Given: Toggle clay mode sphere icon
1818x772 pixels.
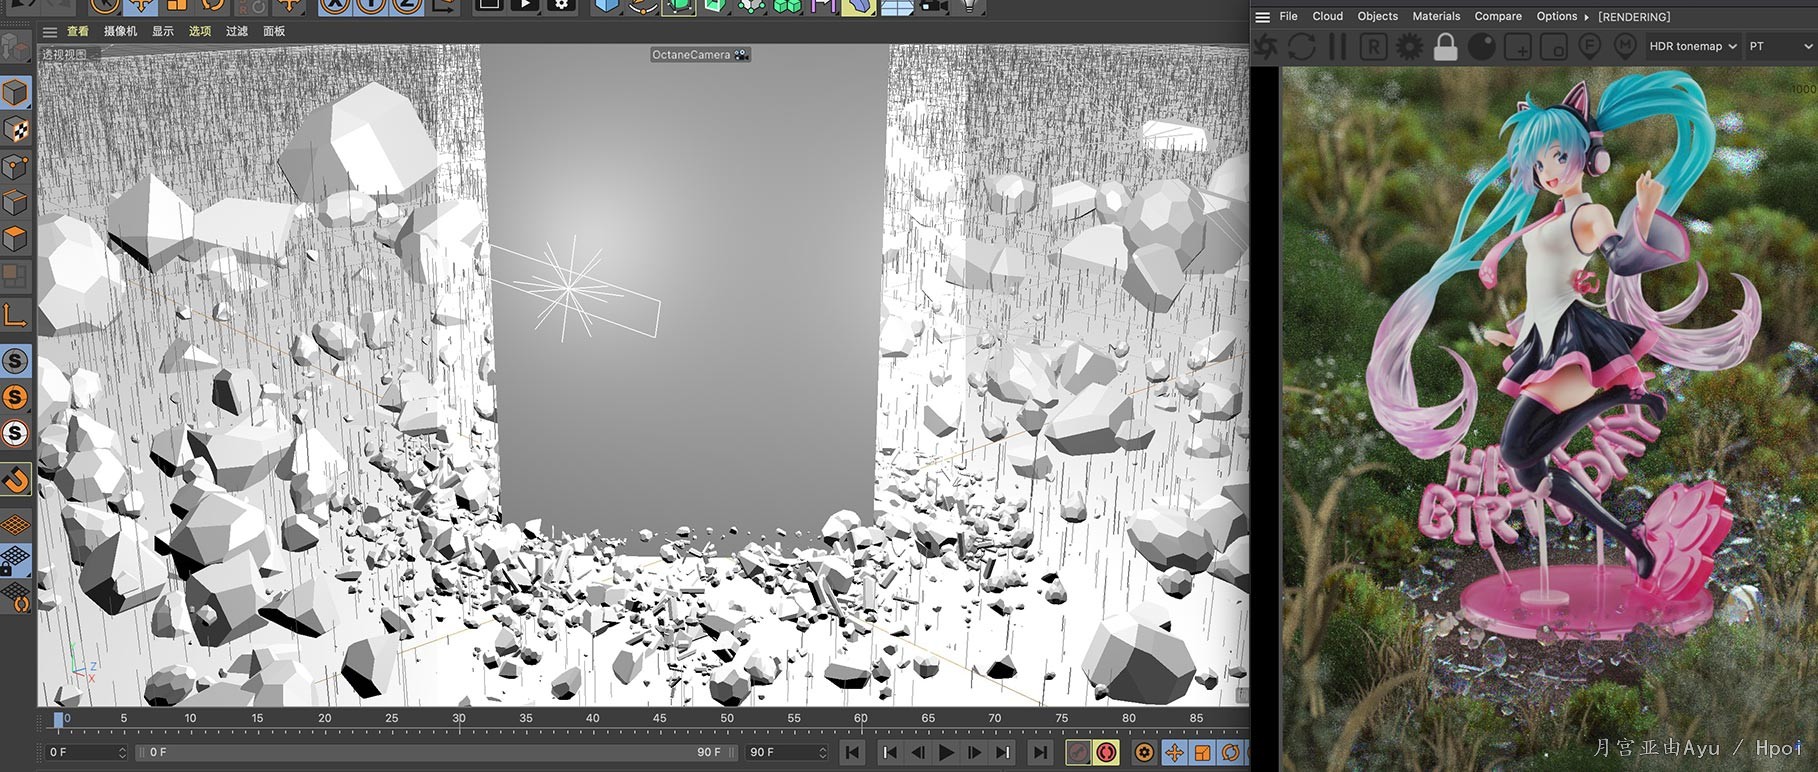Looking at the screenshot, I should click(x=1481, y=46).
